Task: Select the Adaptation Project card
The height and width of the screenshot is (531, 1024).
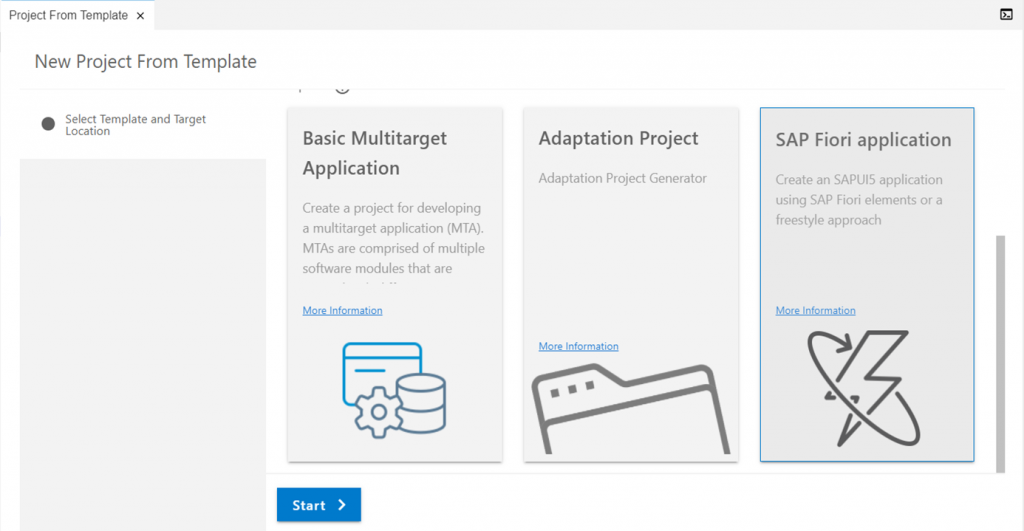Action: tap(631, 285)
